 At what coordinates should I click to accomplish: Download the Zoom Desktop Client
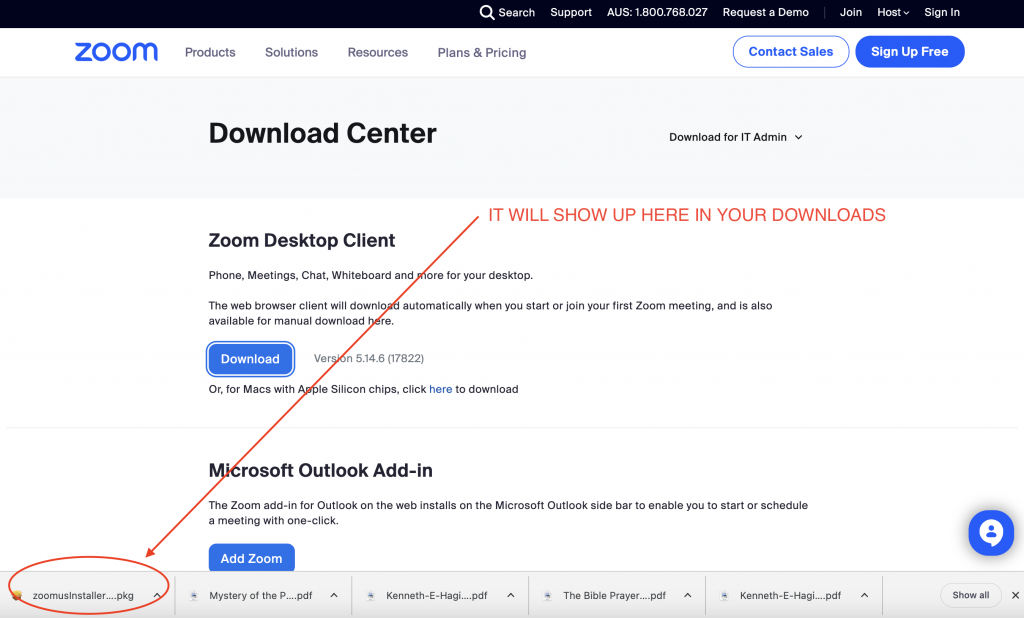coord(250,359)
